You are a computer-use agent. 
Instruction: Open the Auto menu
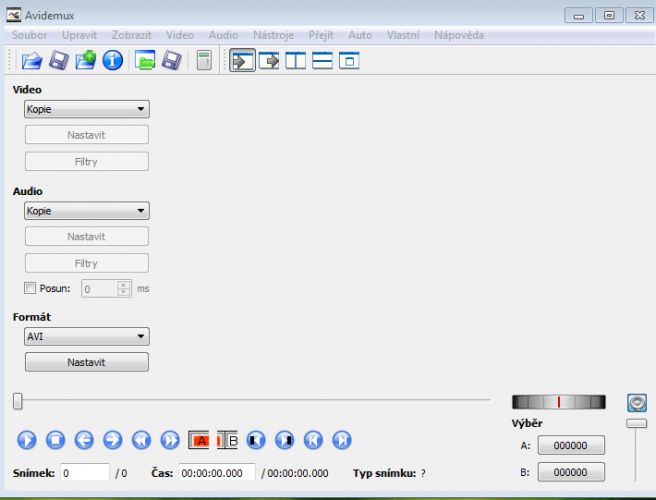360,35
